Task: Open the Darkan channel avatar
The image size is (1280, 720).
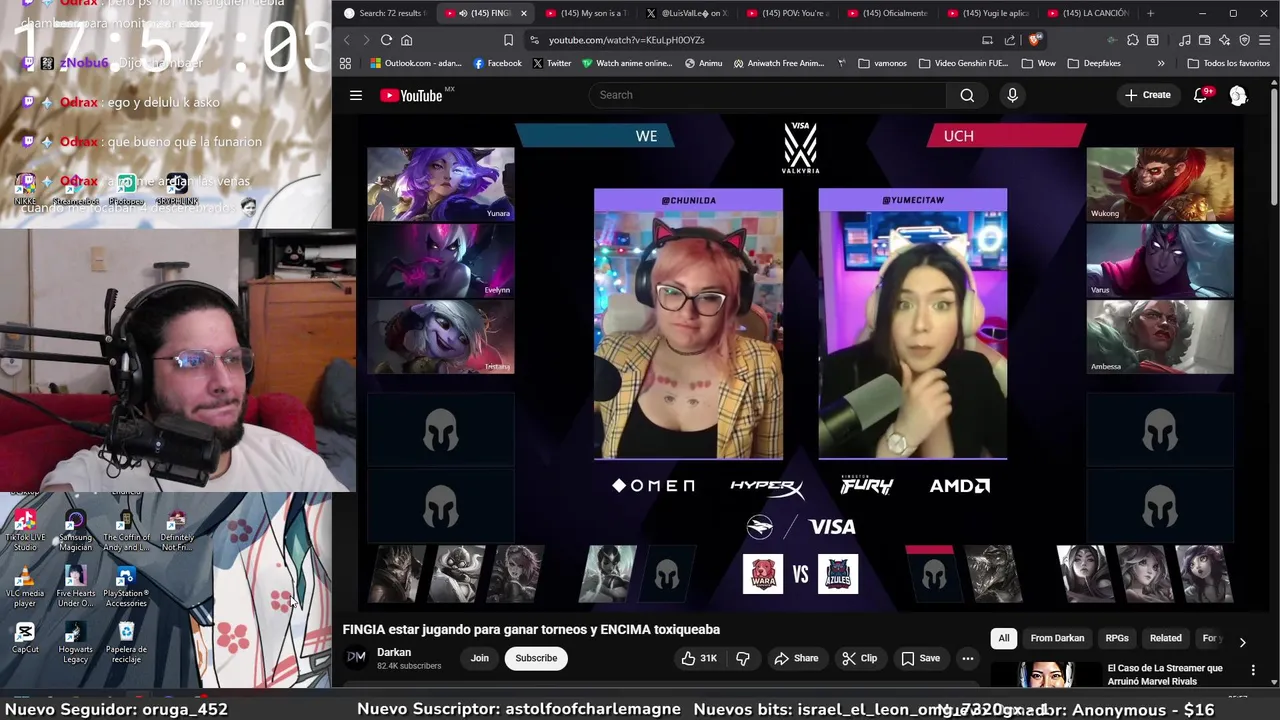Action: coord(356,657)
